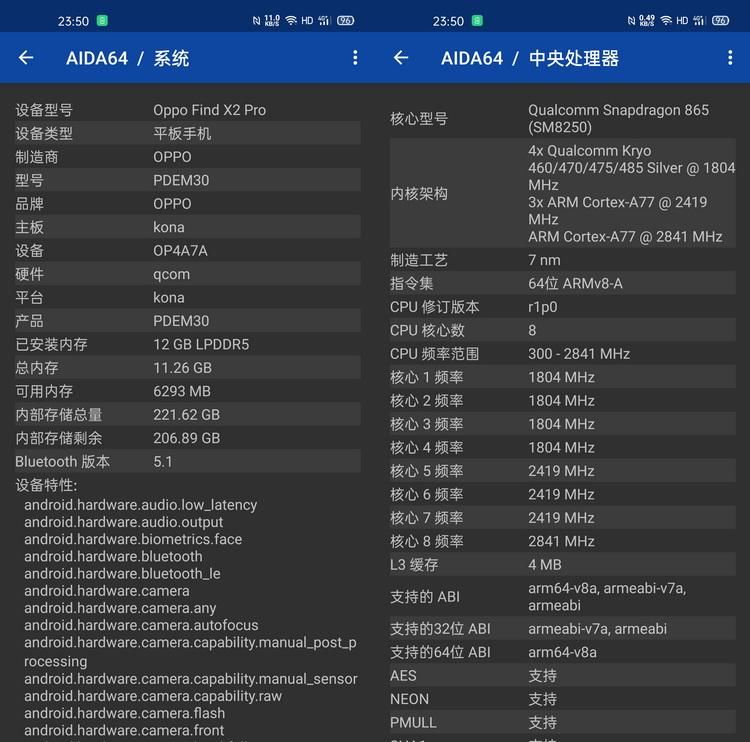750x742 pixels.
Task: Select the Bluetooth 版本 value 5.1
Action: point(163,462)
